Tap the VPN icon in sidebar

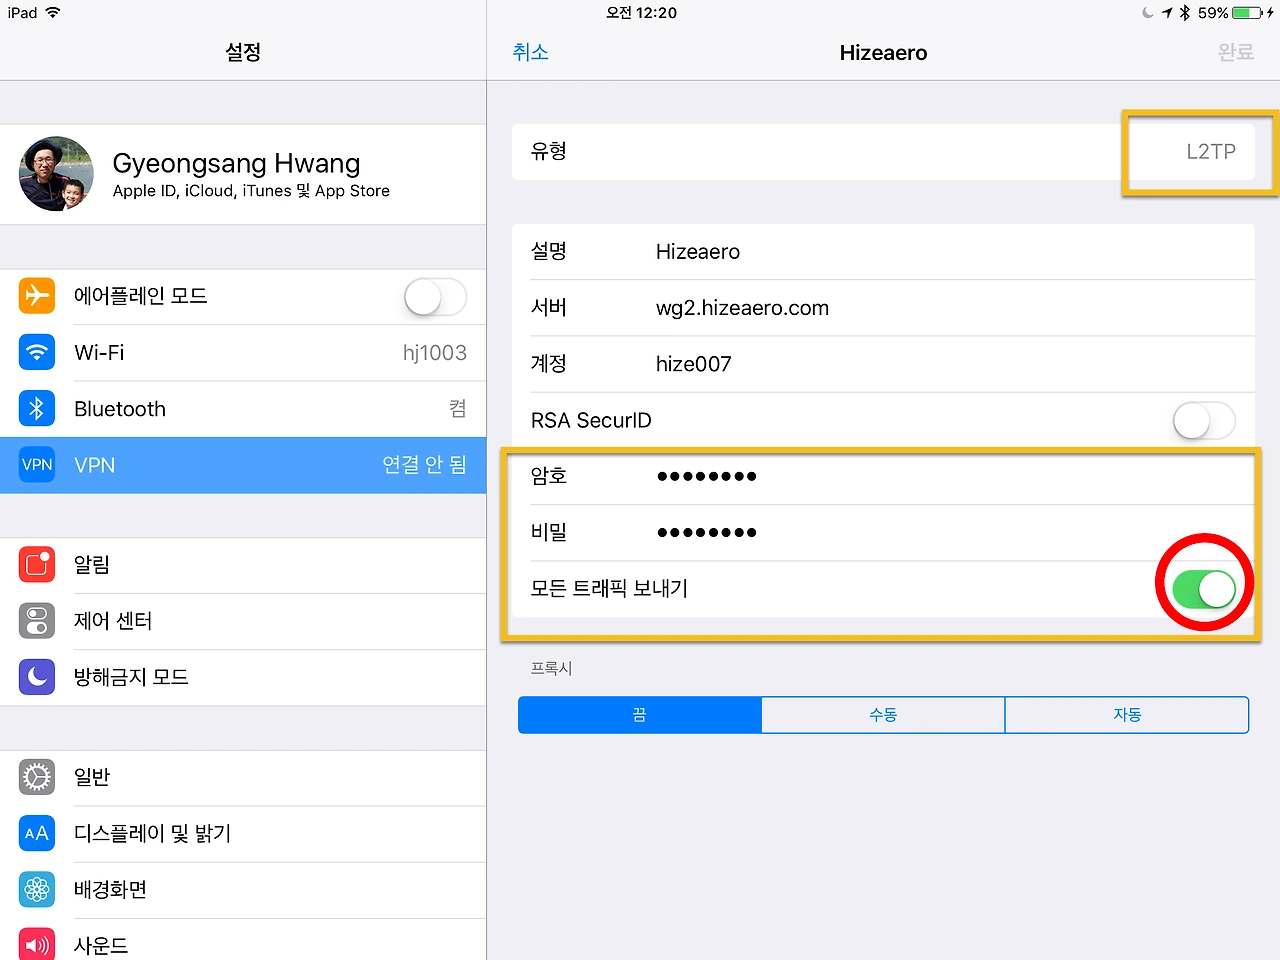(37, 465)
